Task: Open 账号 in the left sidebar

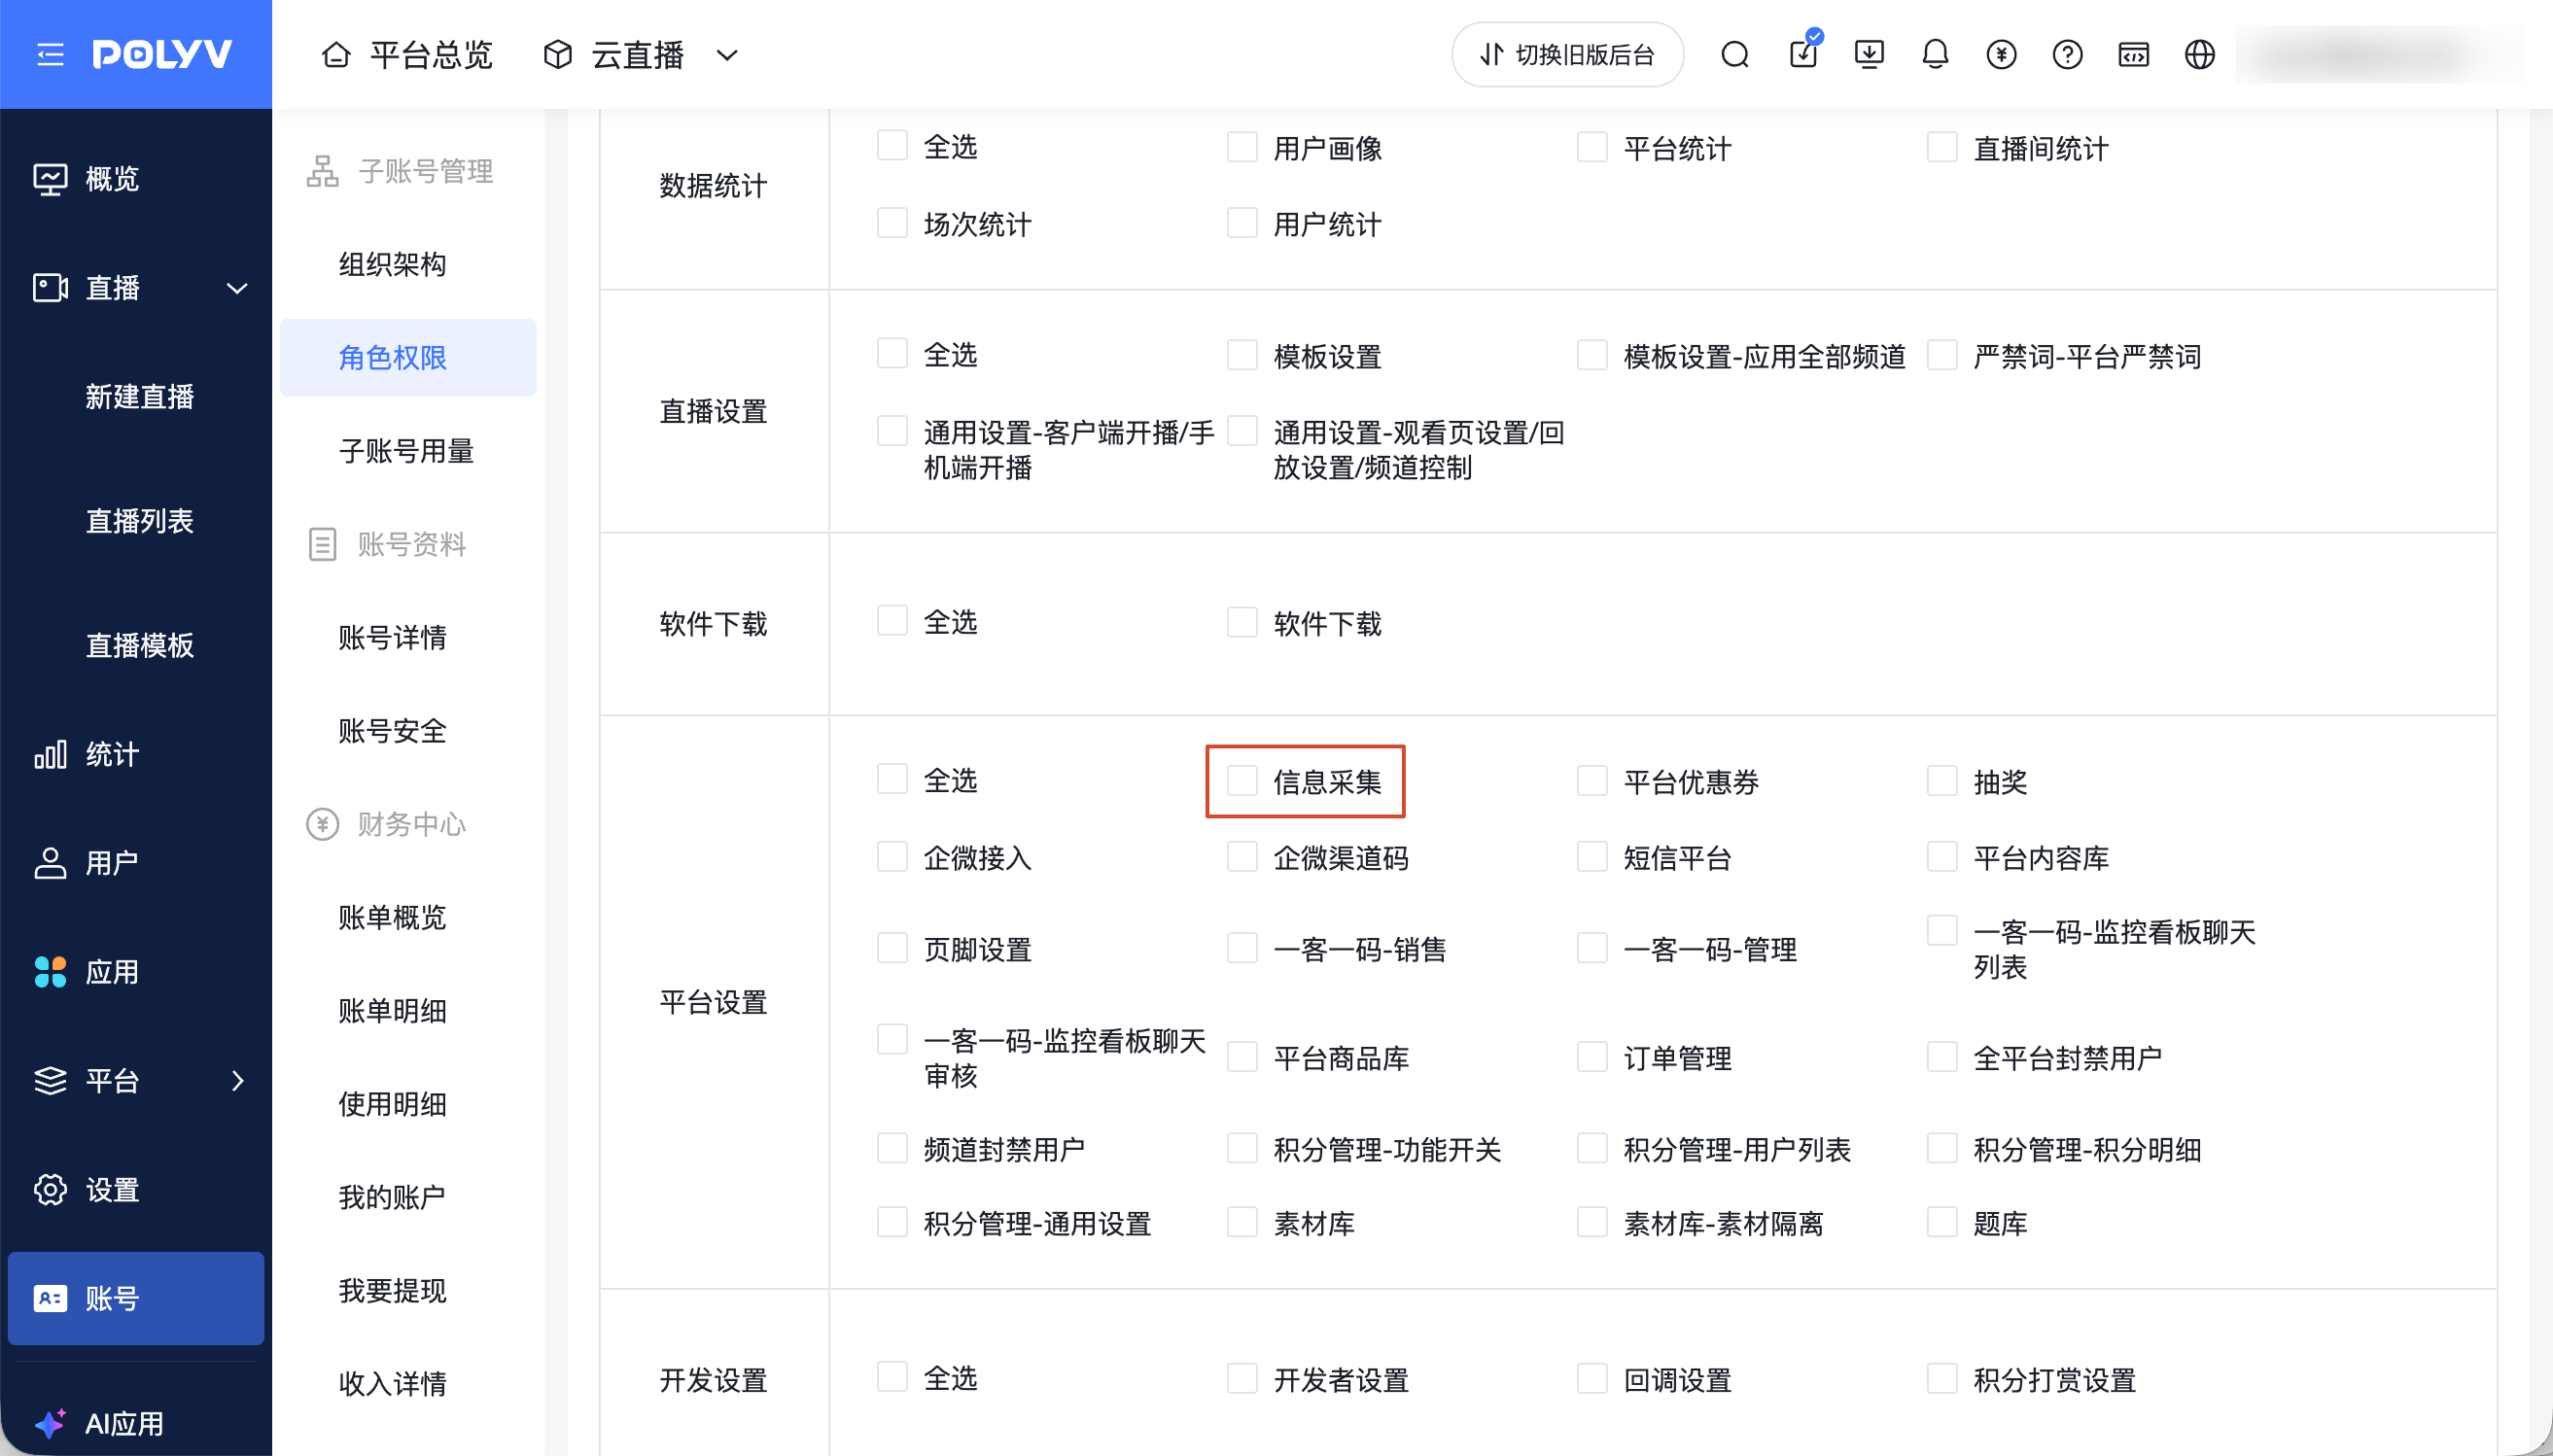Action: coord(136,1298)
